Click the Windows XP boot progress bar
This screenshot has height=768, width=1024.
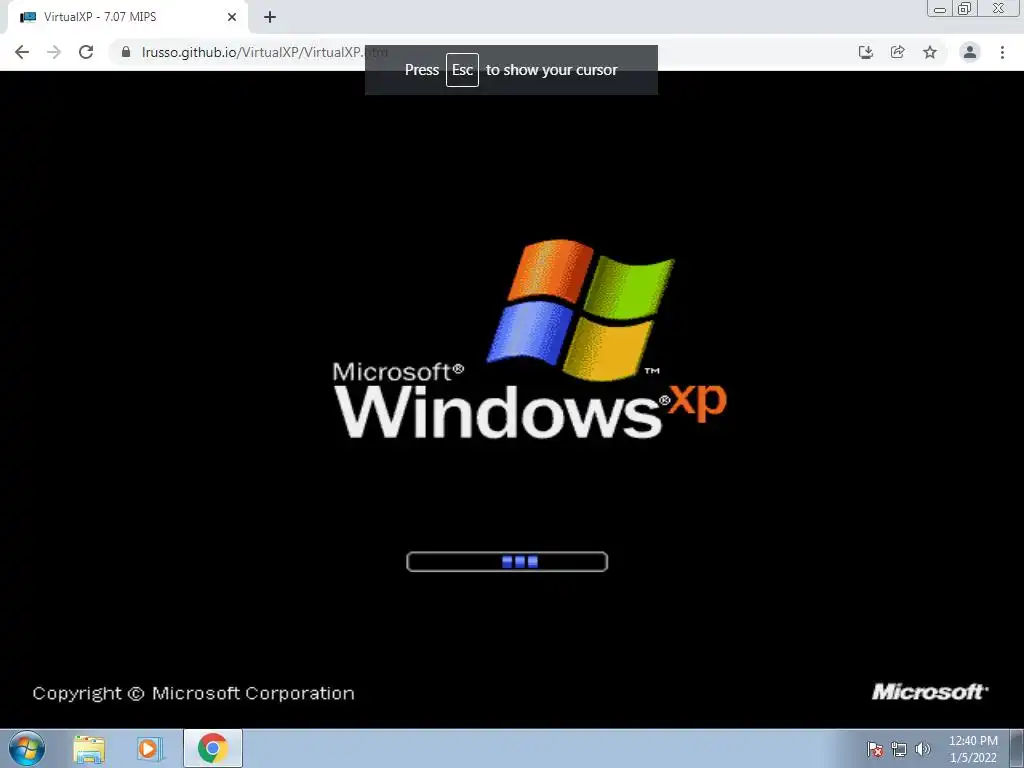point(507,562)
